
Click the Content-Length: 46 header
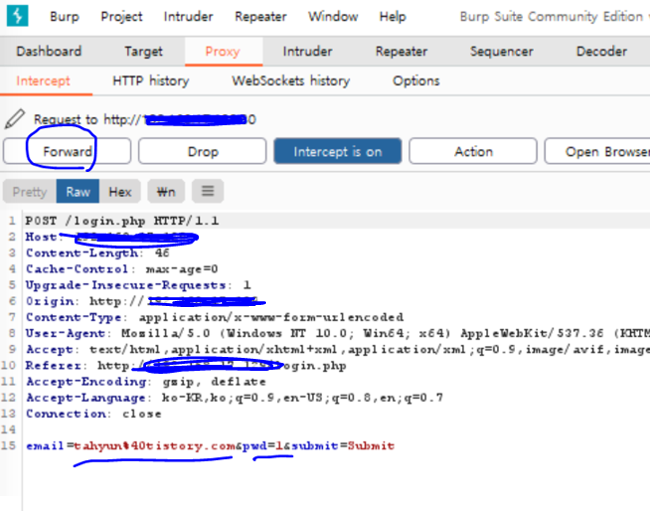point(97,253)
